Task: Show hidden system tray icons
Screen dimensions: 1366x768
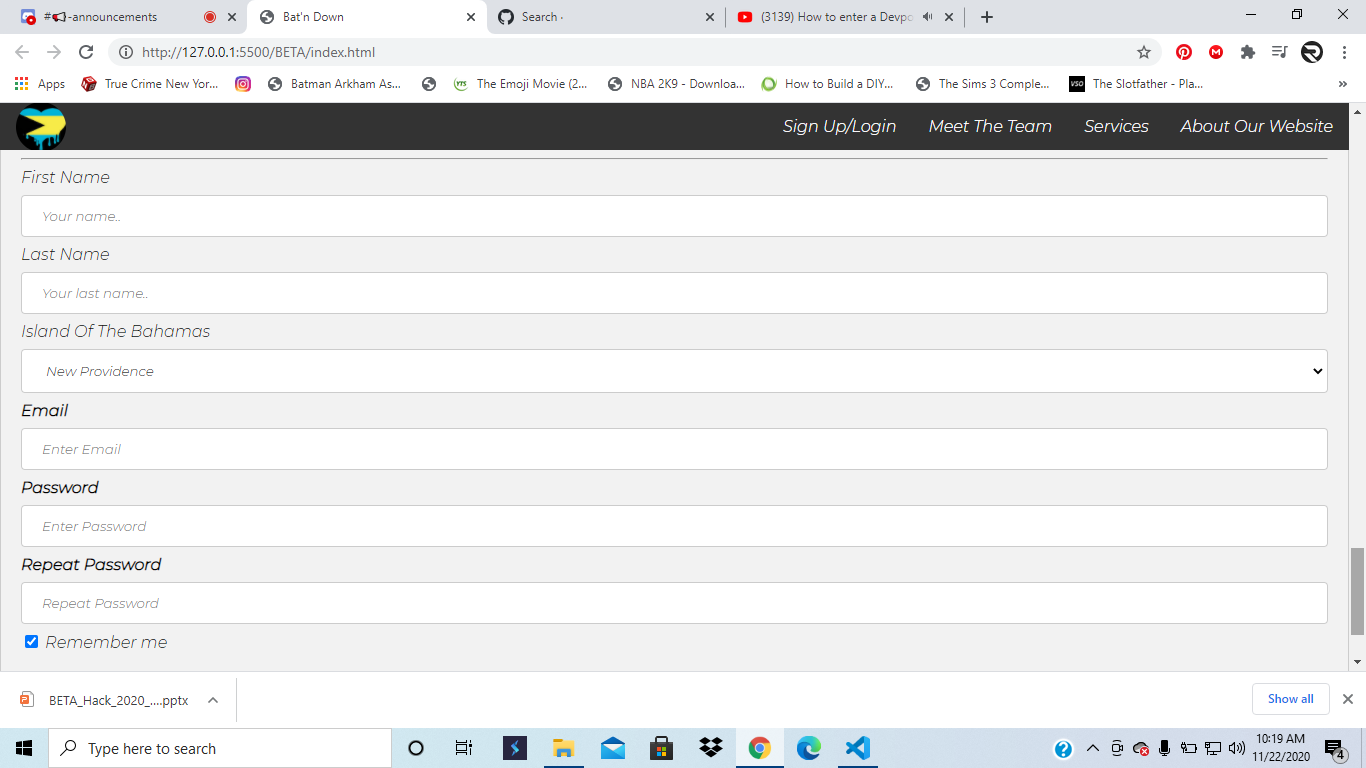Action: 1092,748
